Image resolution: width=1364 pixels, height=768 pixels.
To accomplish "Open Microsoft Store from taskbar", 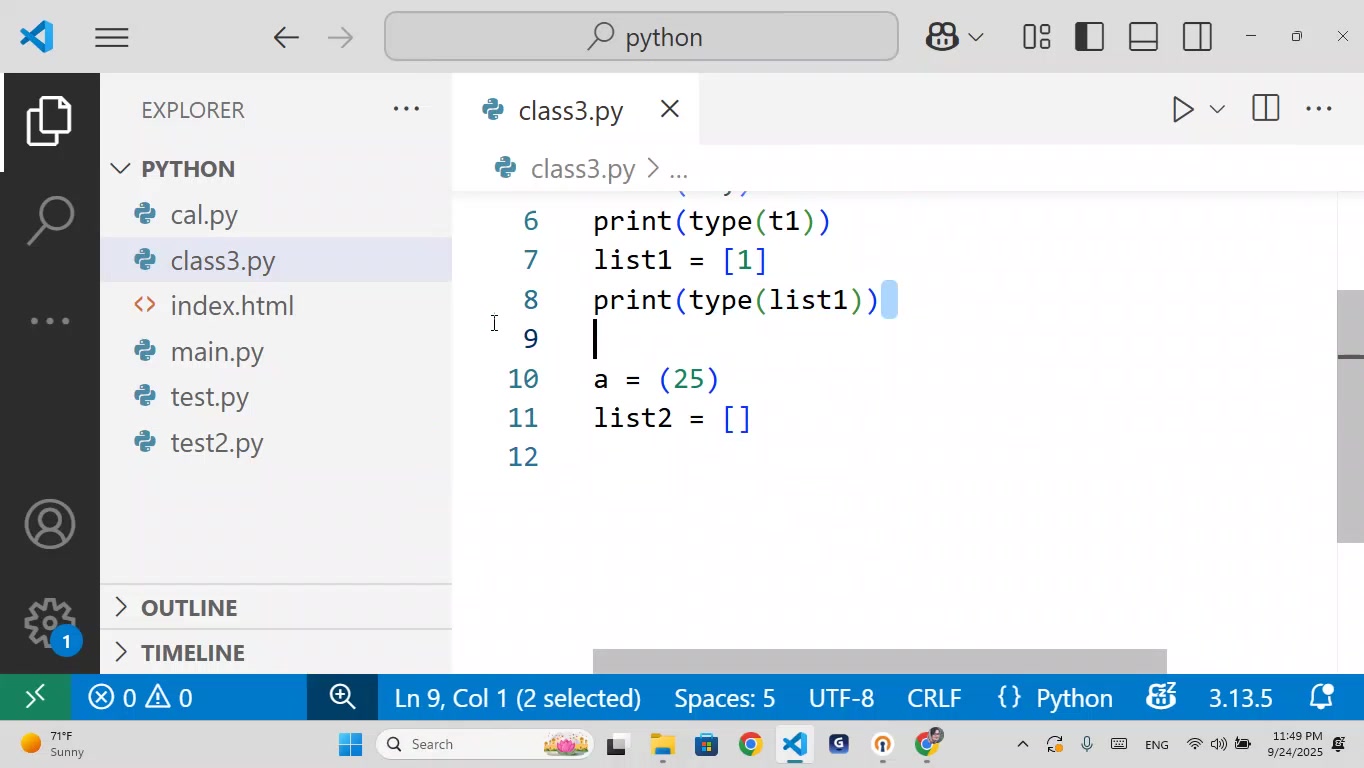I will pyautogui.click(x=706, y=744).
